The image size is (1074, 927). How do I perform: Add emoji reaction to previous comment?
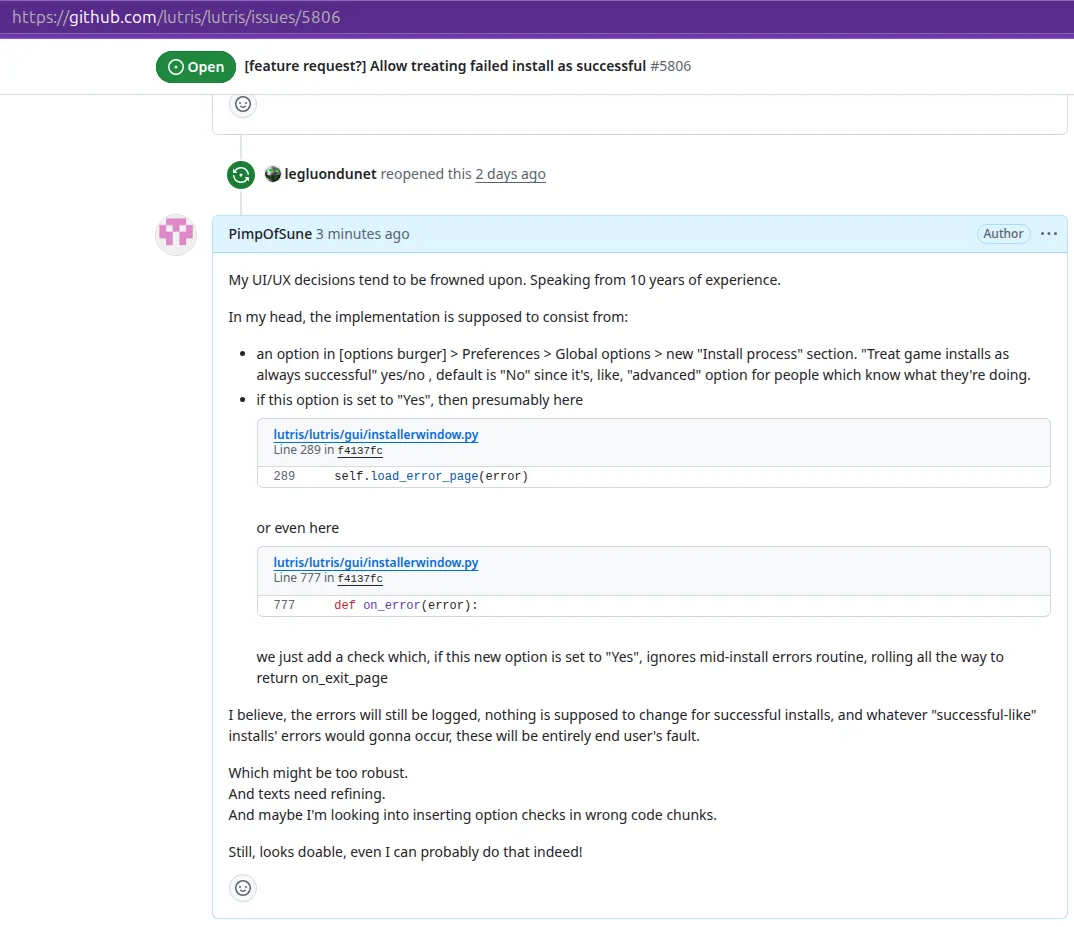point(243,104)
